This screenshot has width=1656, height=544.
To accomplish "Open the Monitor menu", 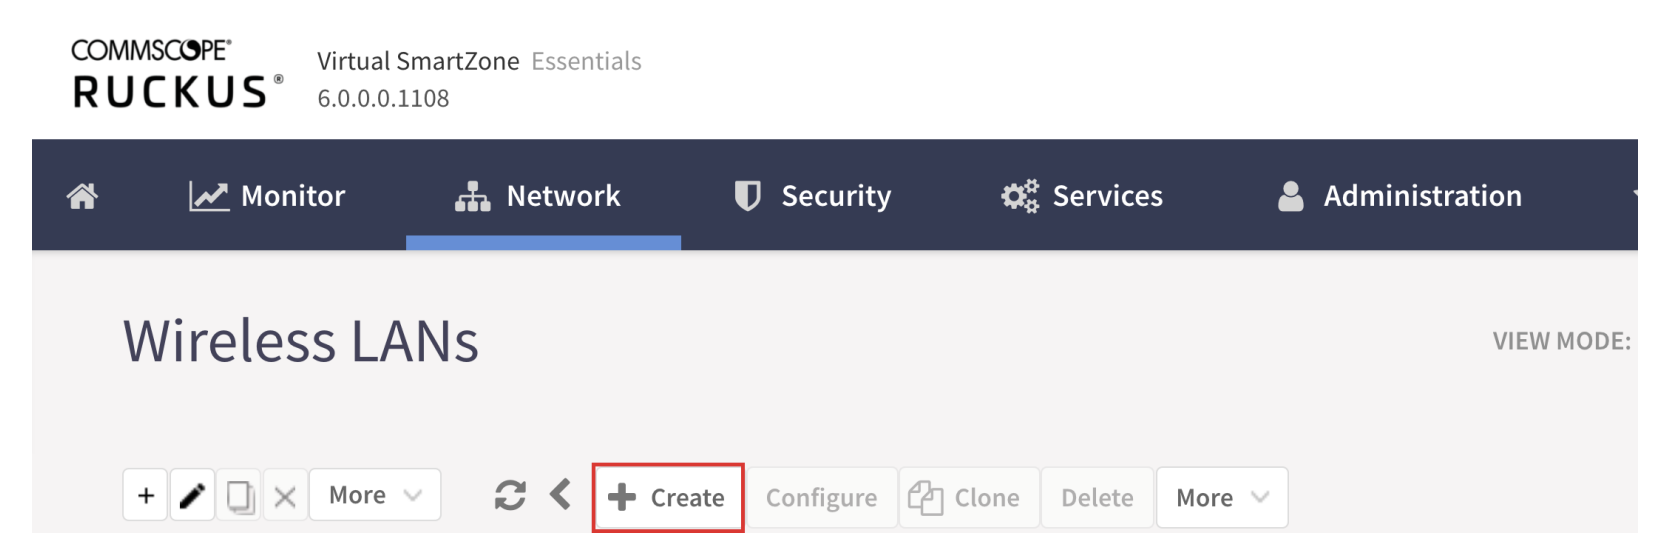I will [x=267, y=196].
